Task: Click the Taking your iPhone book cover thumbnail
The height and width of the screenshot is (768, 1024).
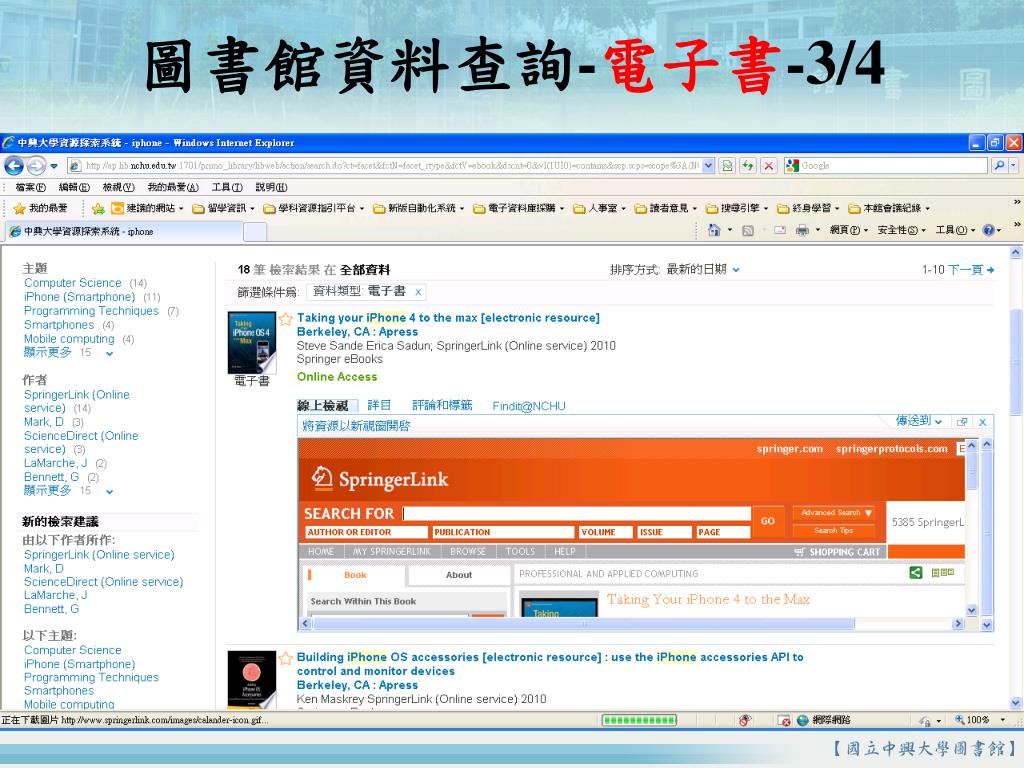Action: [x=251, y=343]
